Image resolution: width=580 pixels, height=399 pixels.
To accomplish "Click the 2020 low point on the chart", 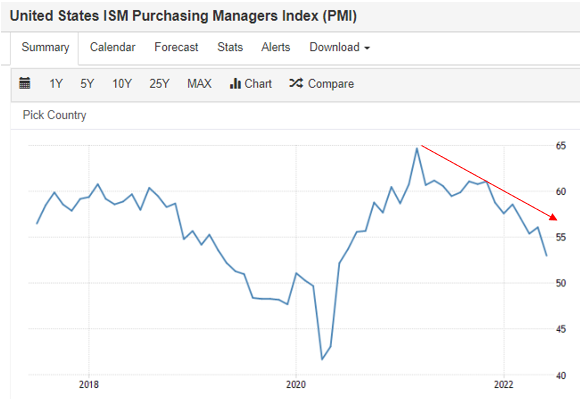I will [322, 359].
